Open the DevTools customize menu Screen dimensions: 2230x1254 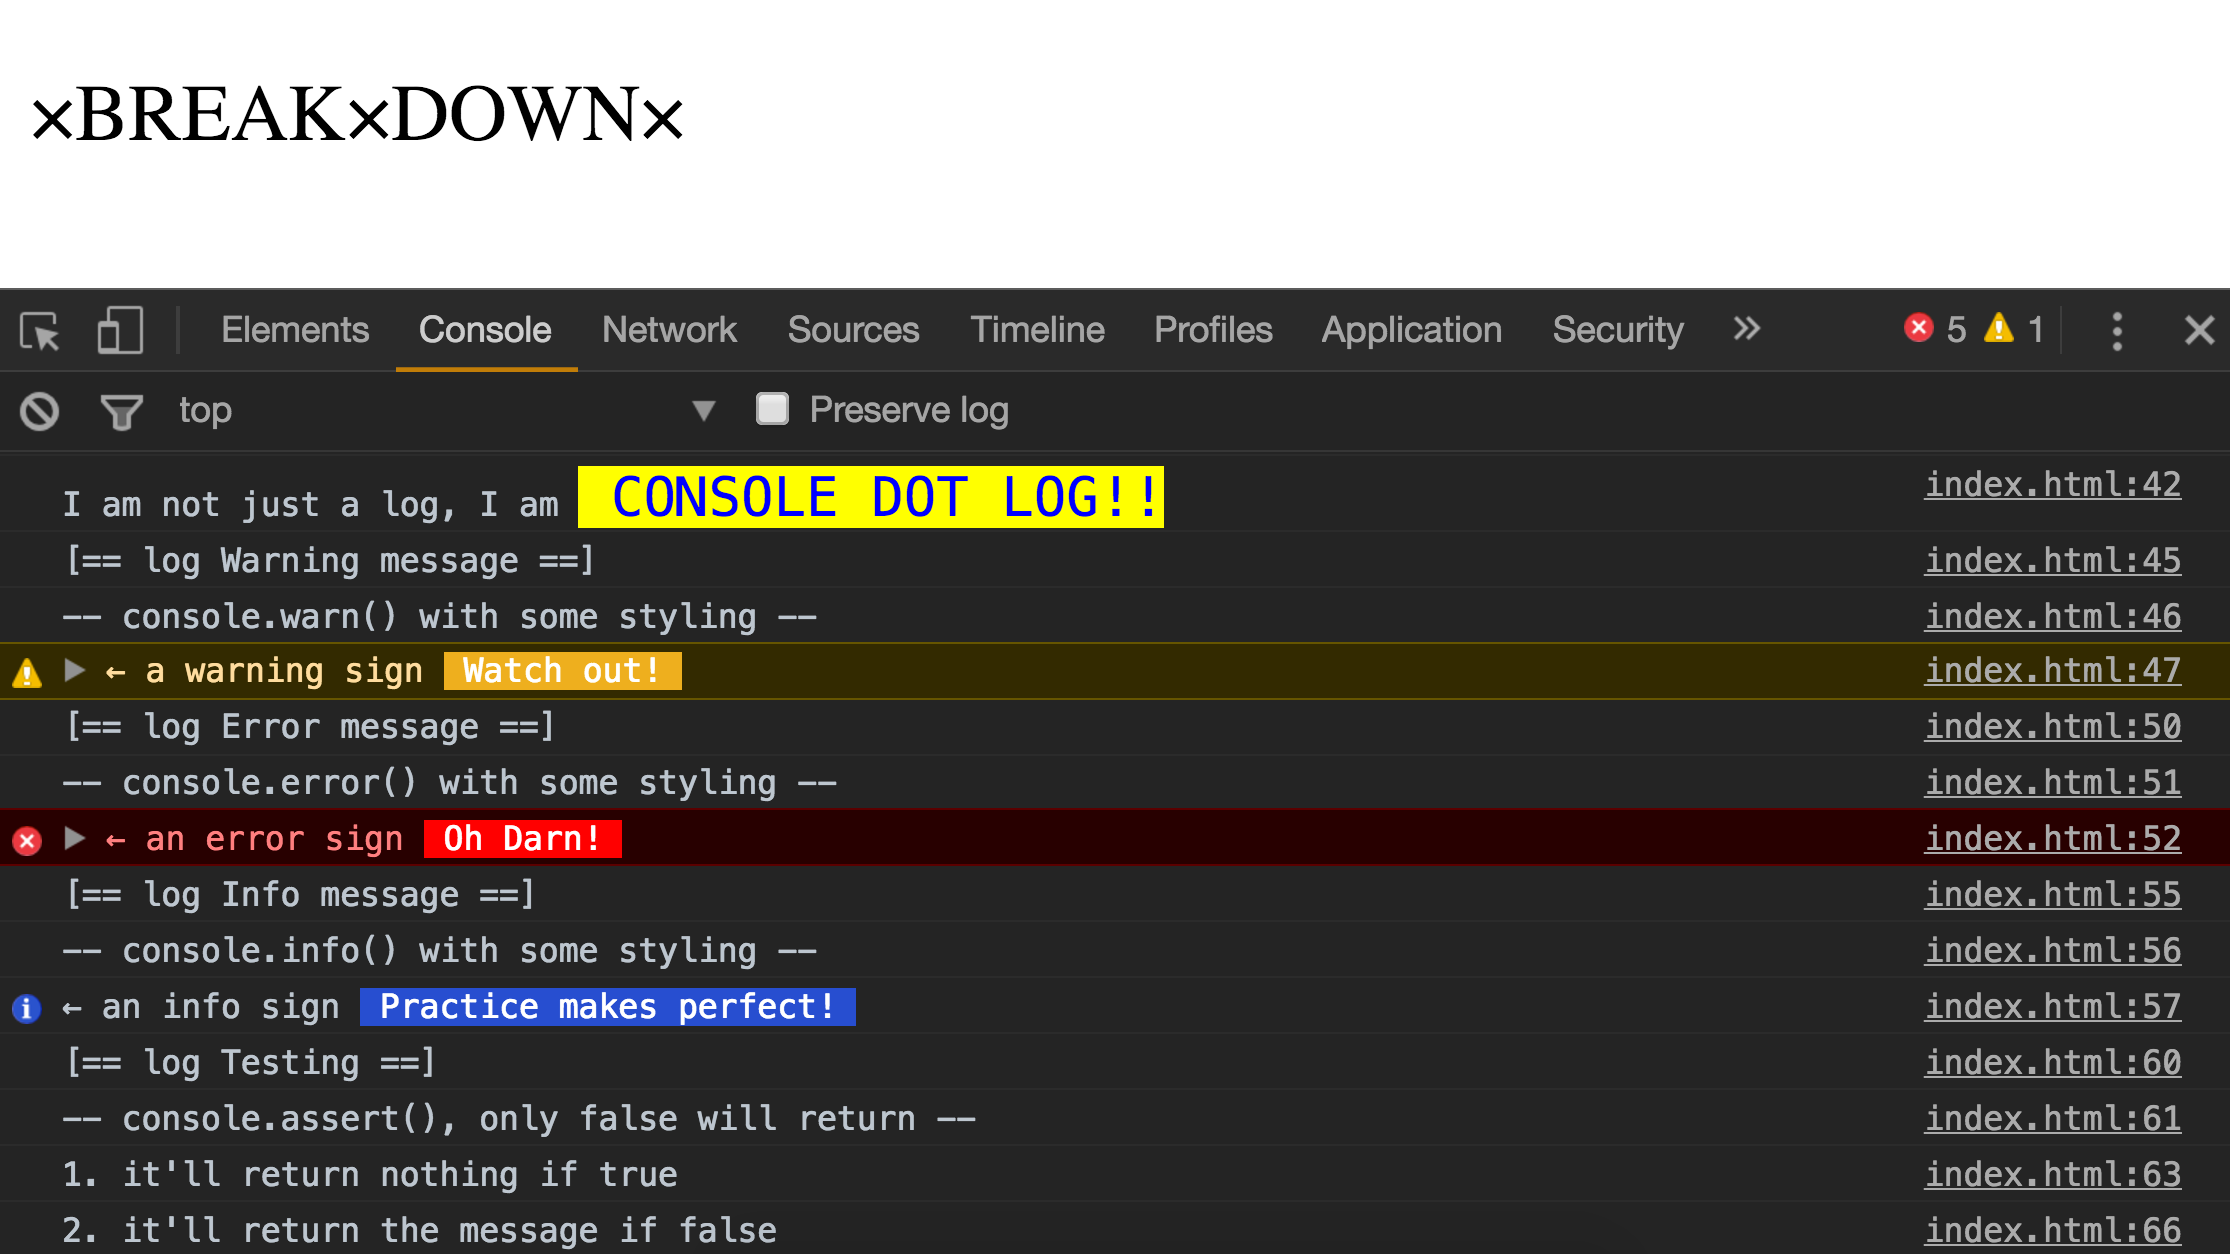2118,330
